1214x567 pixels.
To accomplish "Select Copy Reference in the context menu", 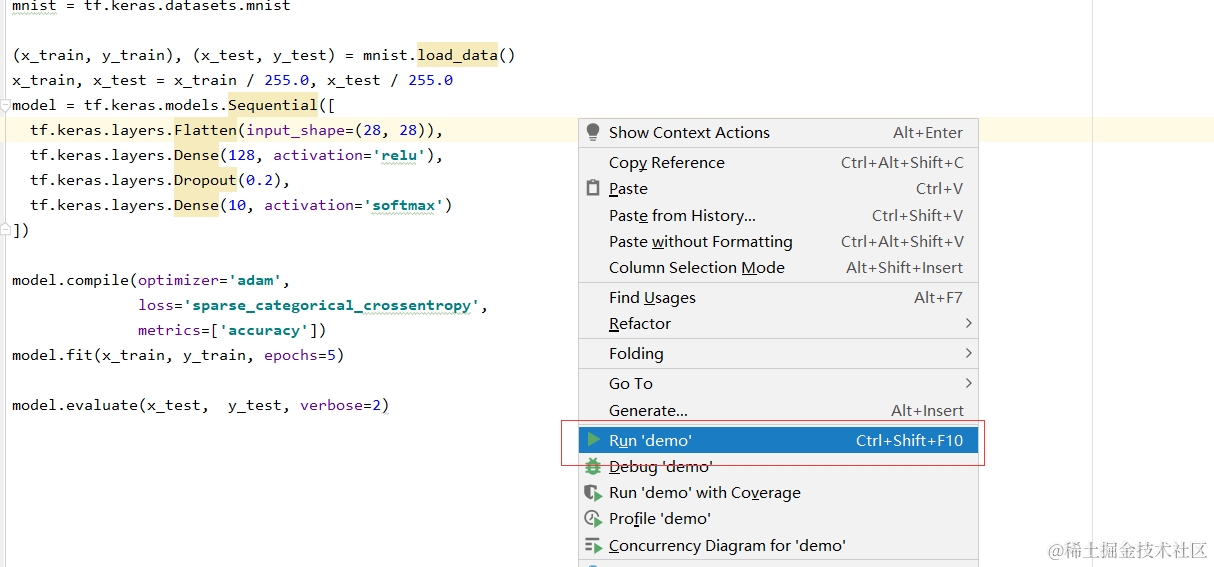I will tap(778, 162).
